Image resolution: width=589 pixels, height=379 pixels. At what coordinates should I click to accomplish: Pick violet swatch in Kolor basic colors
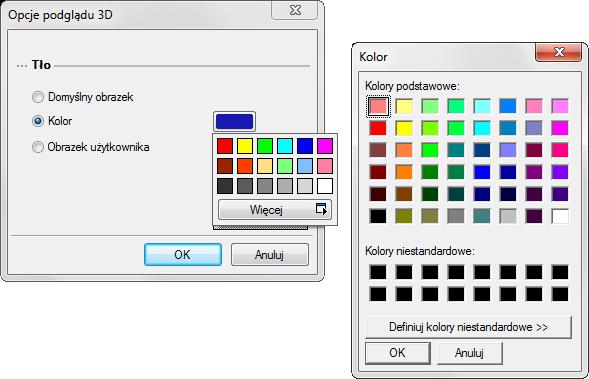point(560,172)
